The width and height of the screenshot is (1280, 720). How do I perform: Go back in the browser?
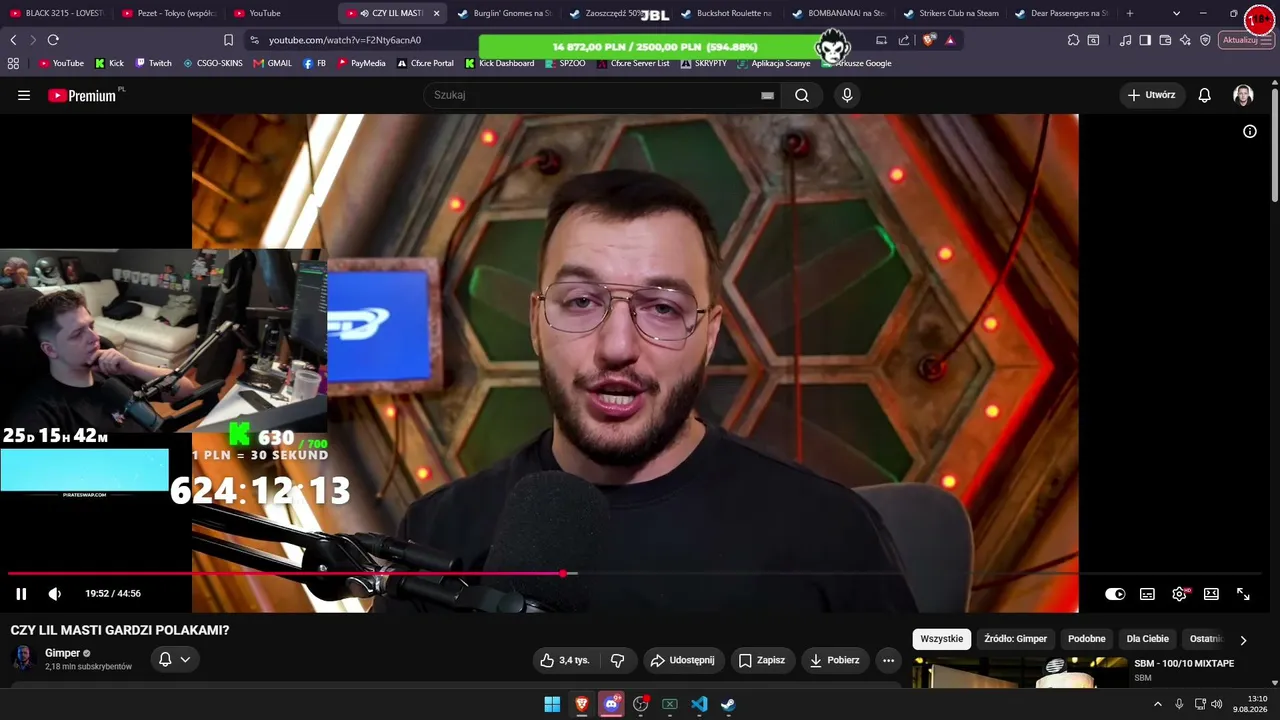coord(13,40)
